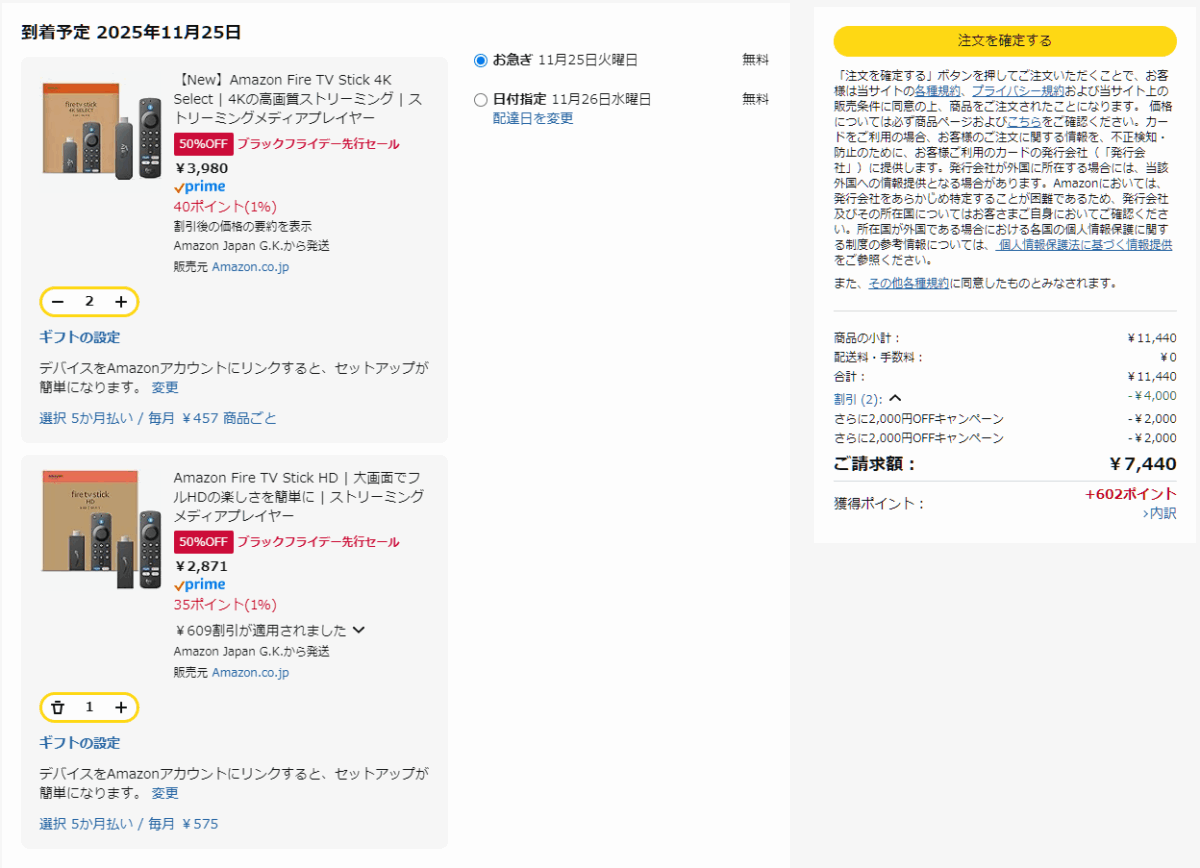1200x868 pixels.
Task: Select 5か月払い ¥457 installment option
Action: click(158, 418)
